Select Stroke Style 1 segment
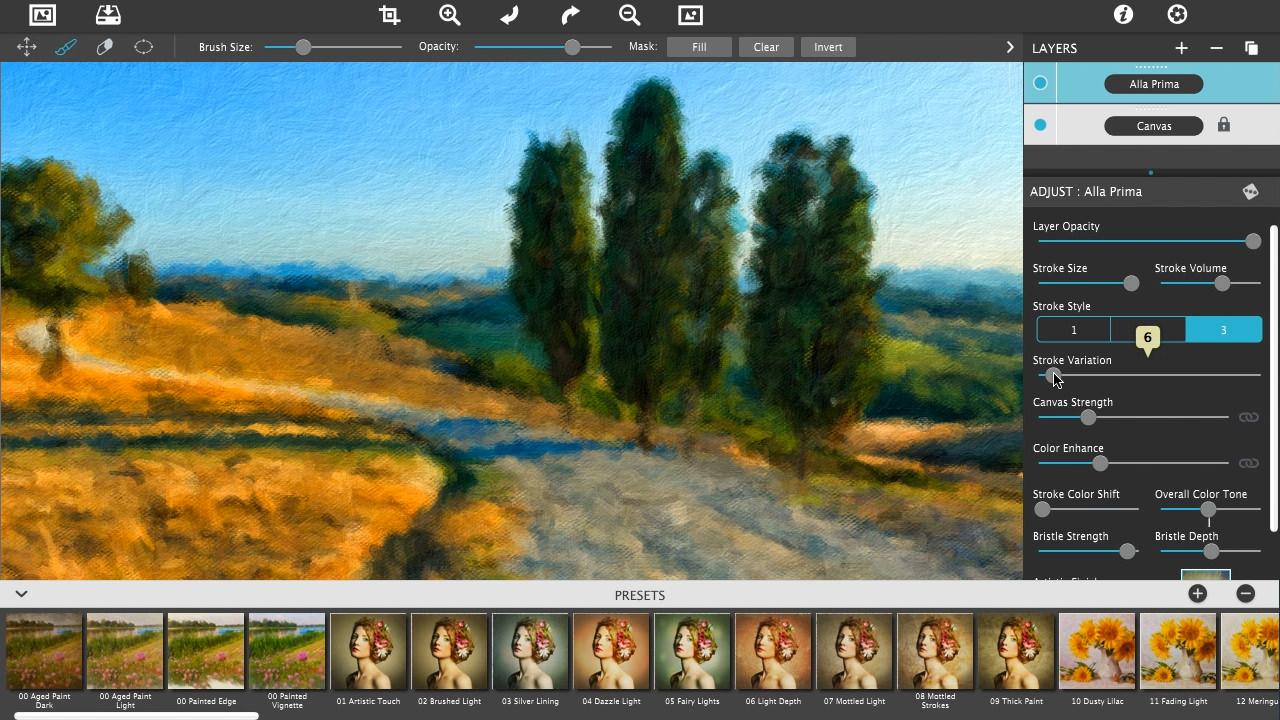The height and width of the screenshot is (720, 1280). click(x=1074, y=330)
